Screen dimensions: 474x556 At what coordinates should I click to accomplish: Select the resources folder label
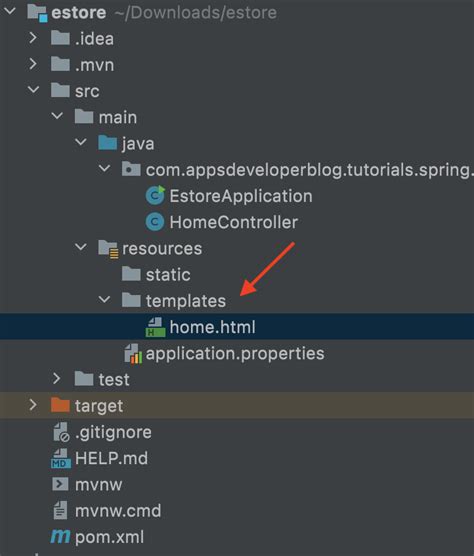(x=162, y=249)
